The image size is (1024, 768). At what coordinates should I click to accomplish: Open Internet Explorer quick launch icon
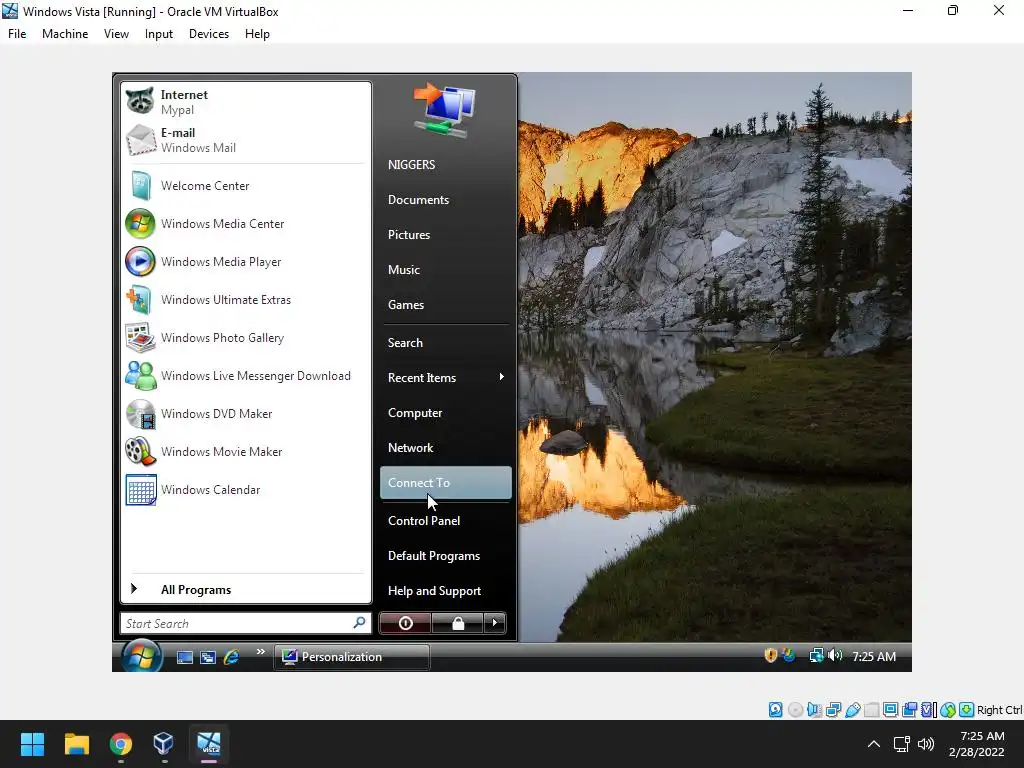[231, 657]
